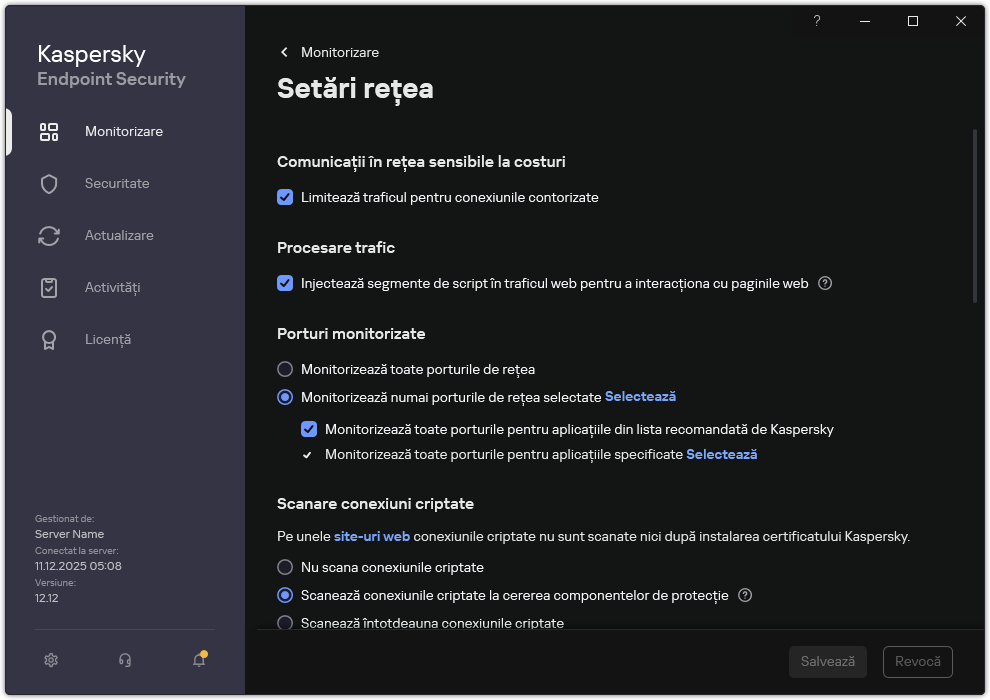Screen dimensions: 990x700
Task: Click the Salvează button
Action: pyautogui.click(x=827, y=661)
